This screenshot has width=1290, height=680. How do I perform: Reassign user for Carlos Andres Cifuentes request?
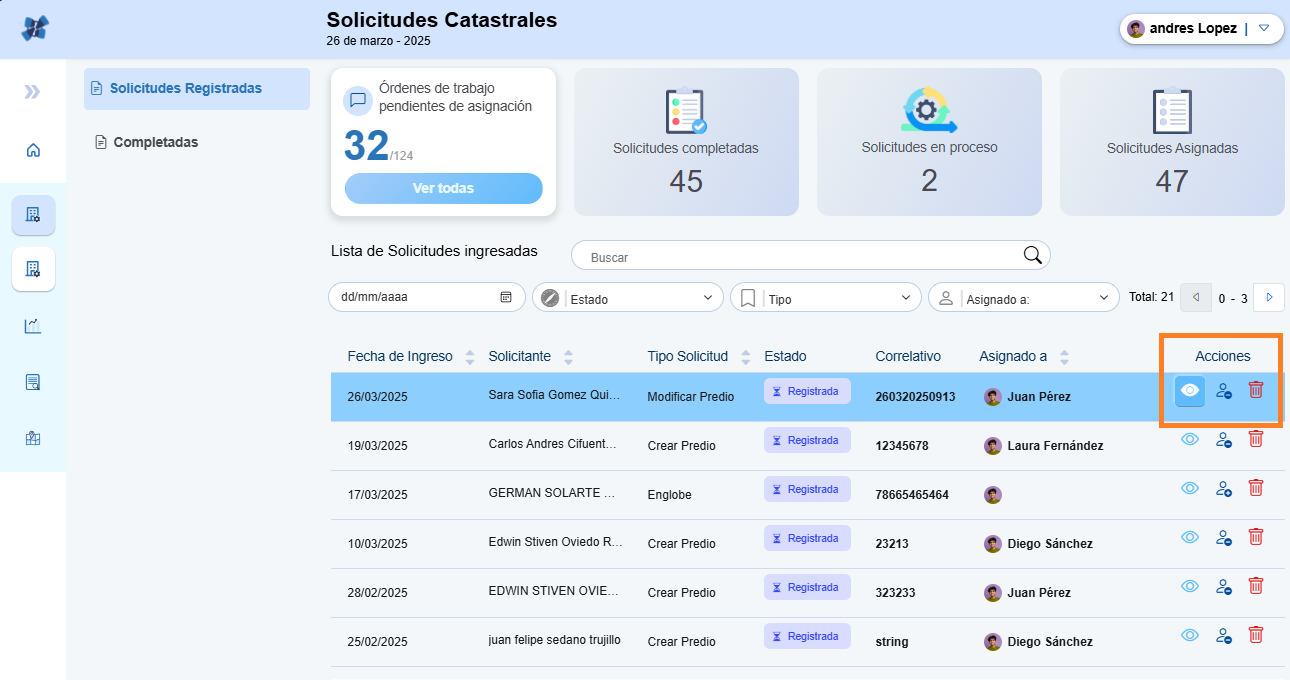click(1223, 440)
